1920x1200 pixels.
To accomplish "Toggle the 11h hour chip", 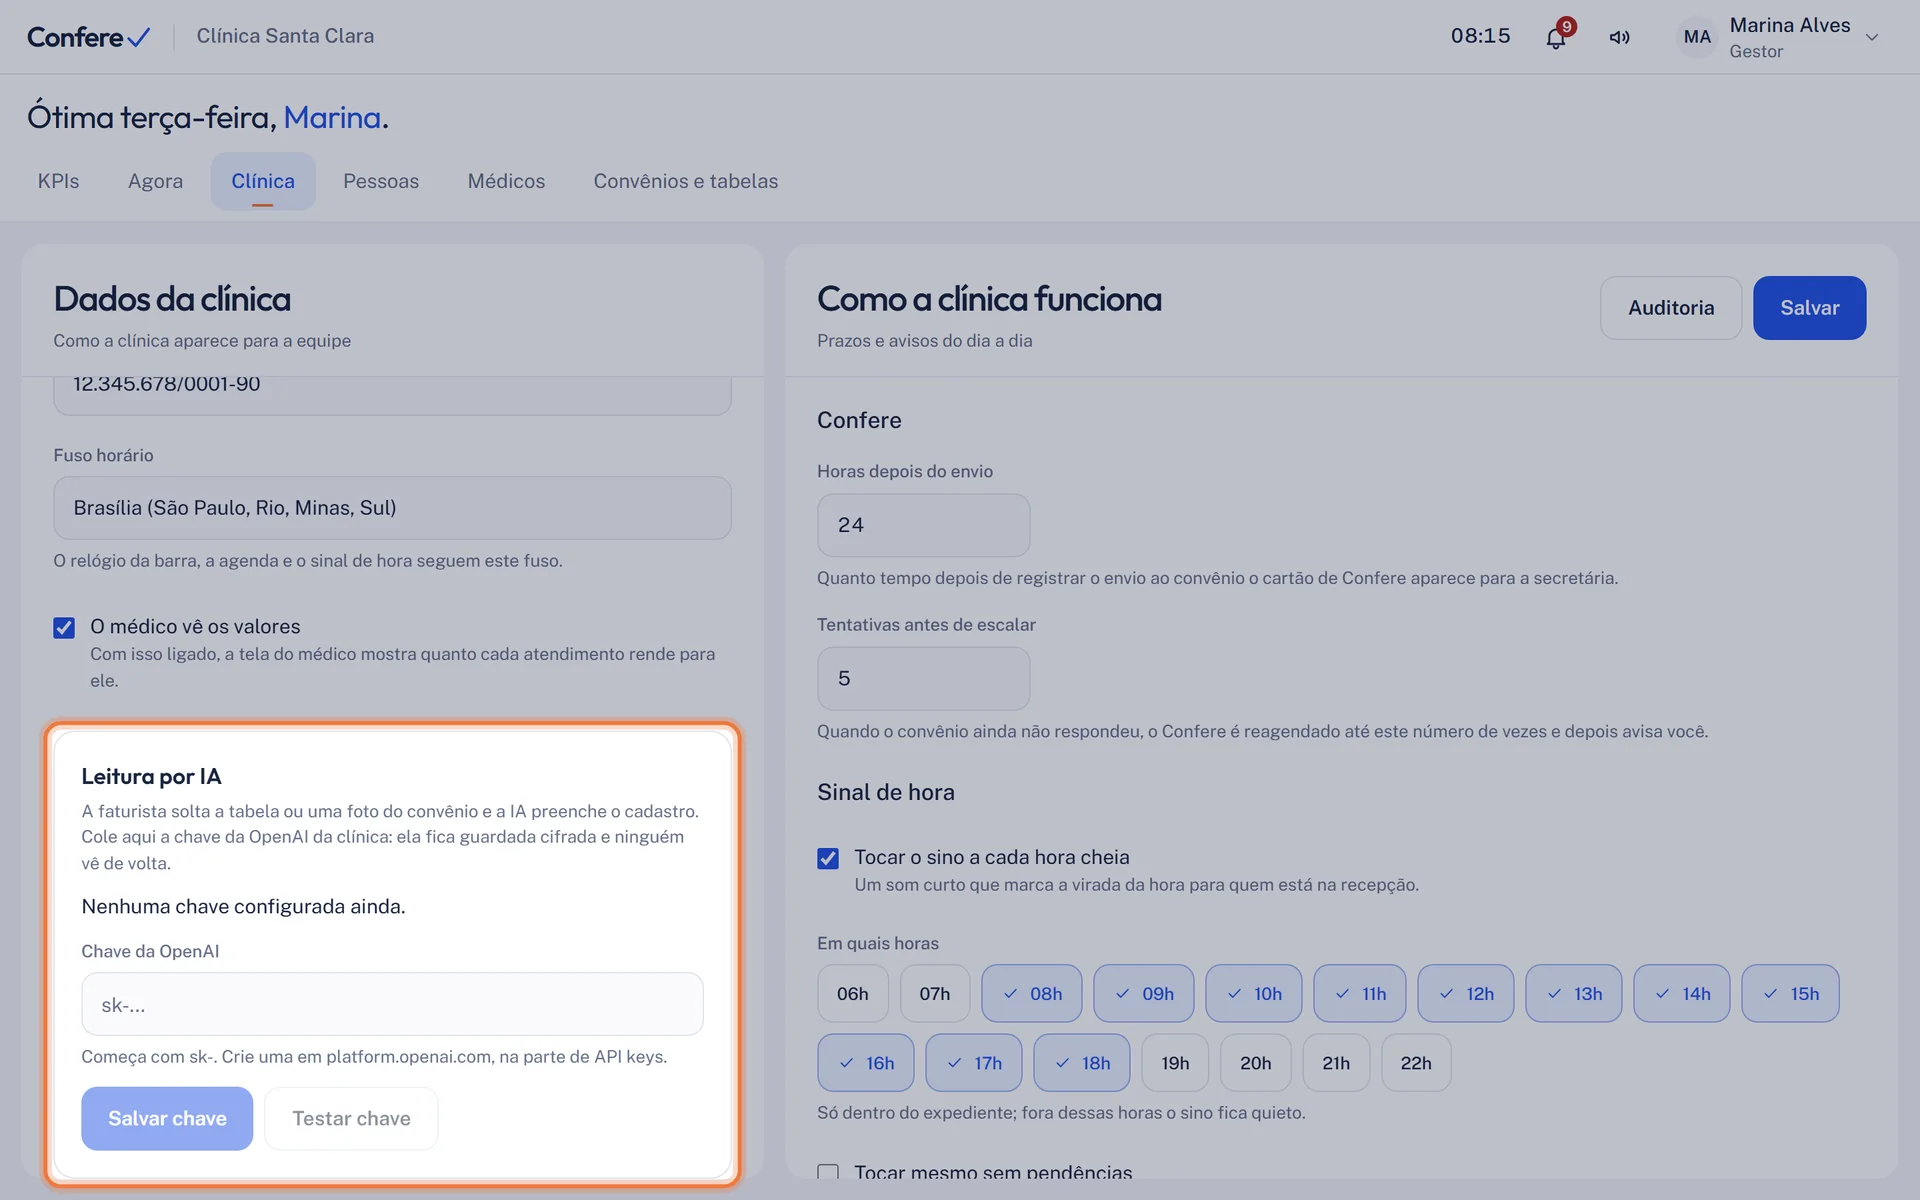I will [x=1360, y=993].
